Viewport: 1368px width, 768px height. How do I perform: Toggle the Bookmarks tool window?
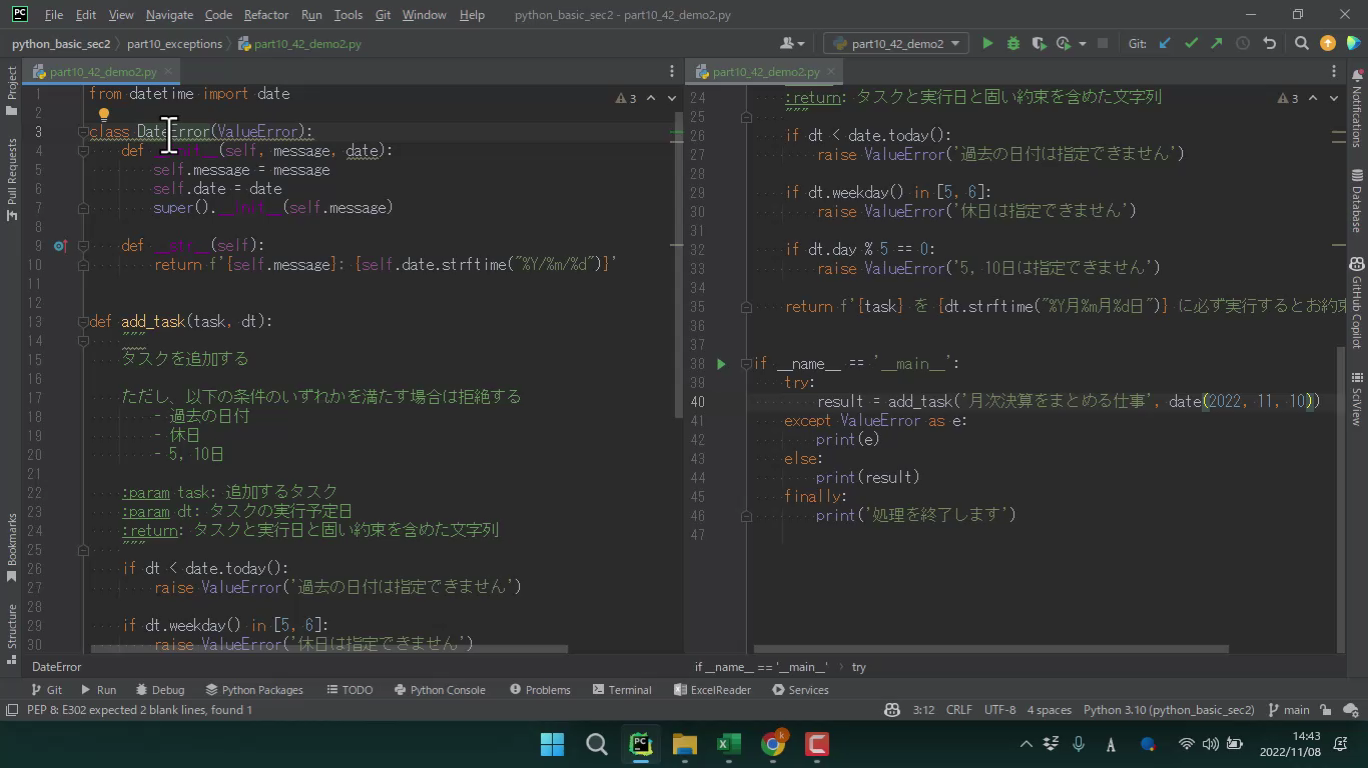click(x=12, y=547)
